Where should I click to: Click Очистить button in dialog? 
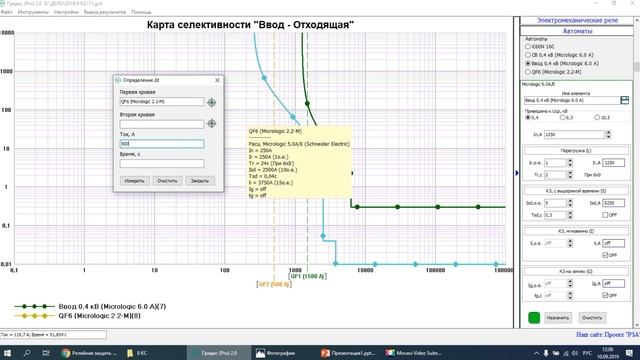(x=167, y=181)
